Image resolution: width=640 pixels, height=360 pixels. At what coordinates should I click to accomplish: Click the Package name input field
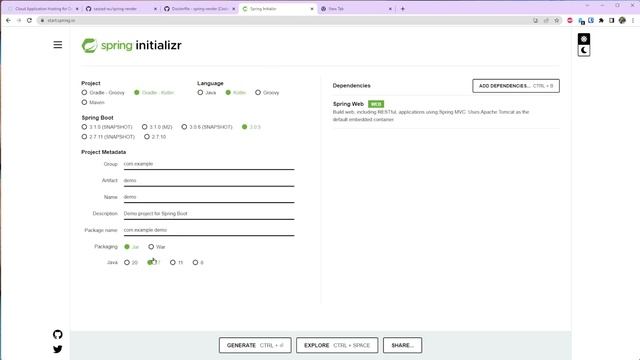(209, 230)
